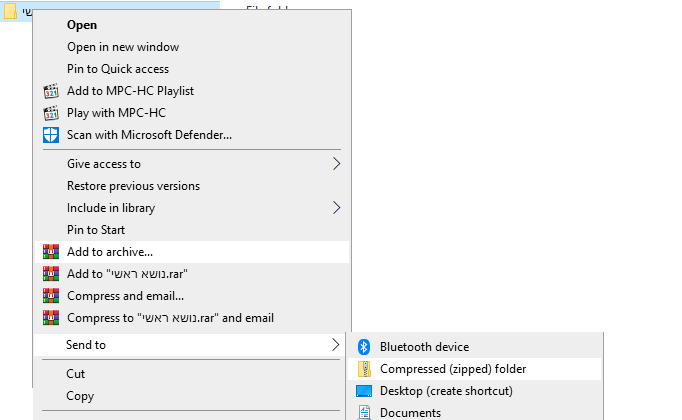Click the WinRAR icon beside Add to archive
This screenshot has width=682, height=420.
(x=51, y=252)
